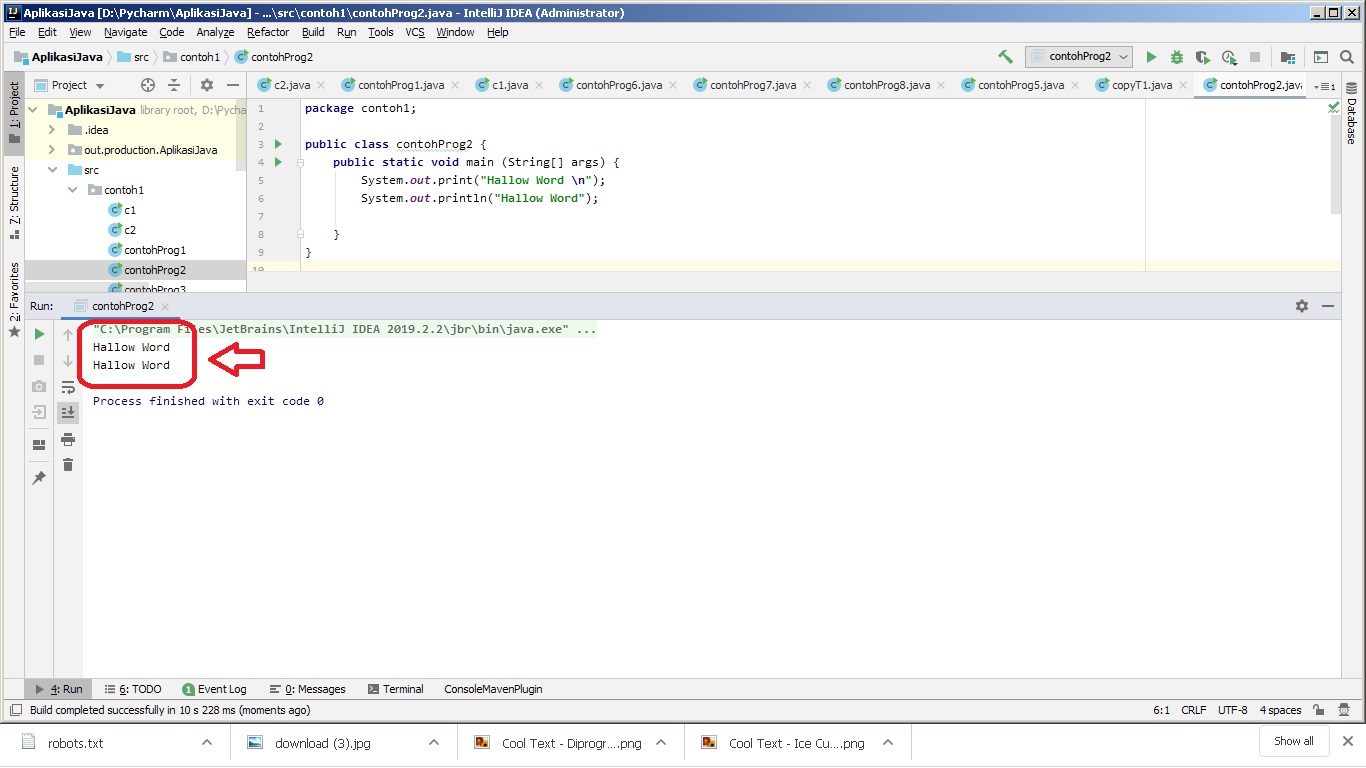Screen dimensions: 1366x768
Task: Toggle read-only mode via status bar lock
Action: (x=1318, y=710)
